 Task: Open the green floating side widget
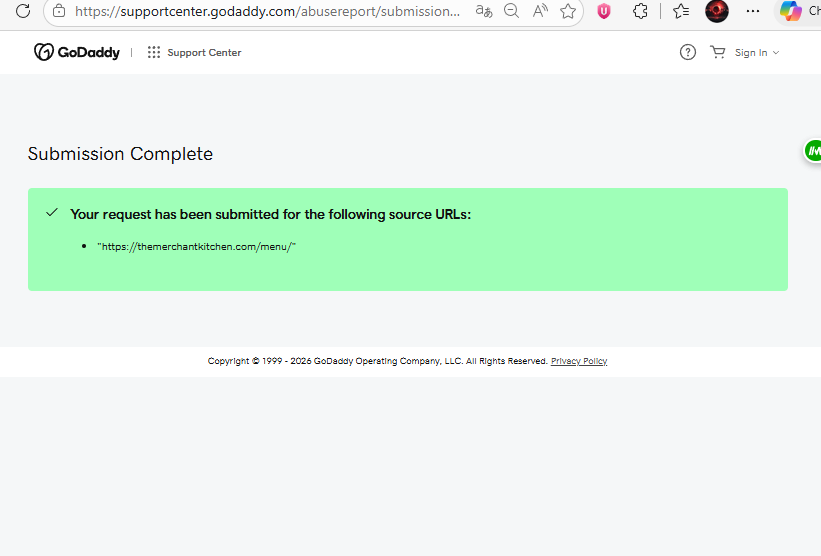pos(813,151)
